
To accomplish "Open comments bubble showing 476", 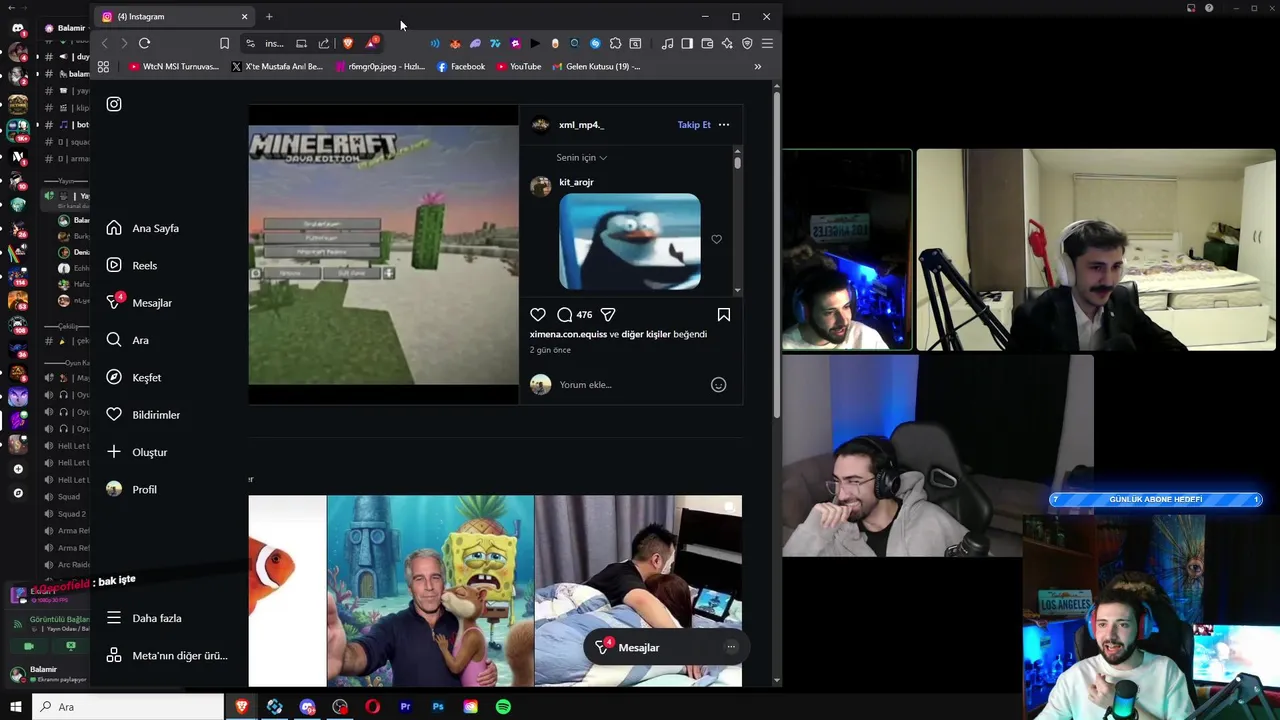I will (x=574, y=314).
